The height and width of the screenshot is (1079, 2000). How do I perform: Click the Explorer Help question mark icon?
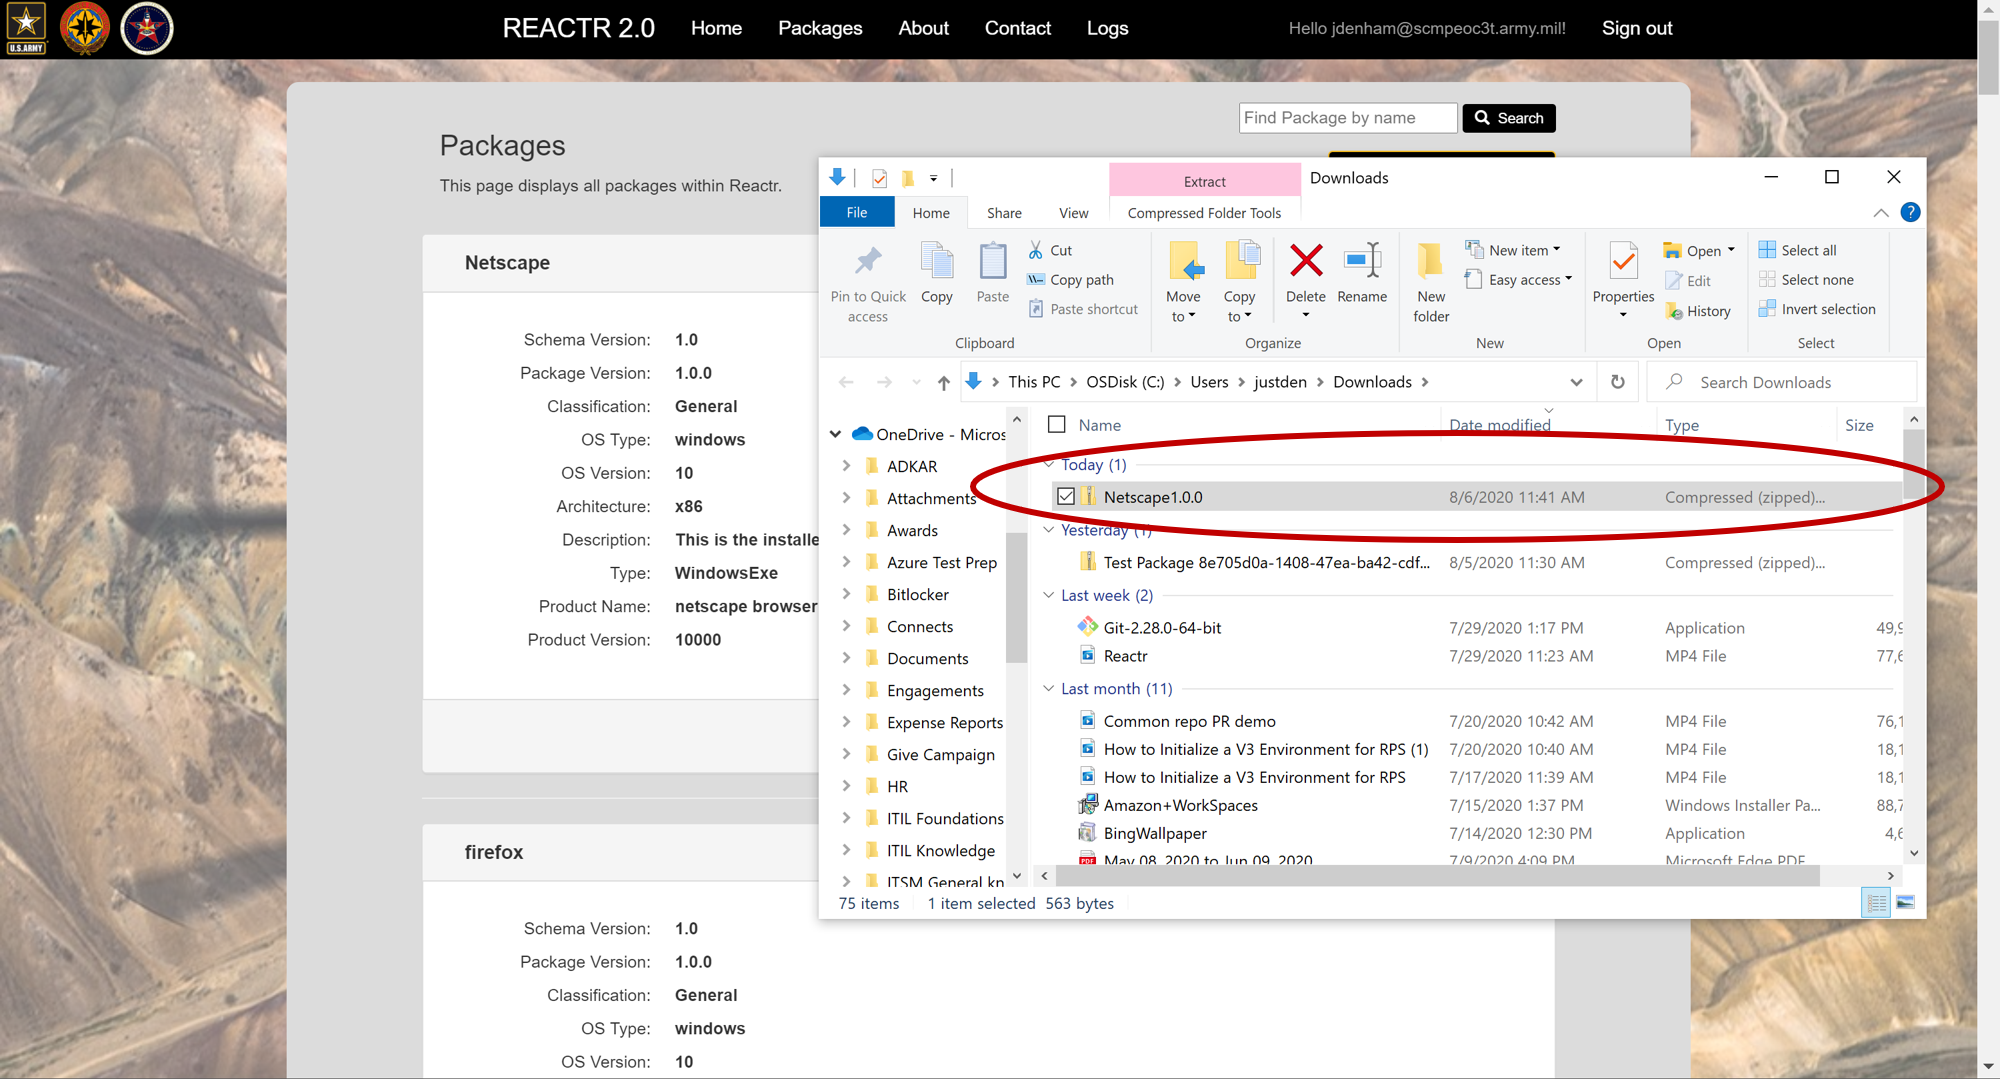click(1910, 212)
